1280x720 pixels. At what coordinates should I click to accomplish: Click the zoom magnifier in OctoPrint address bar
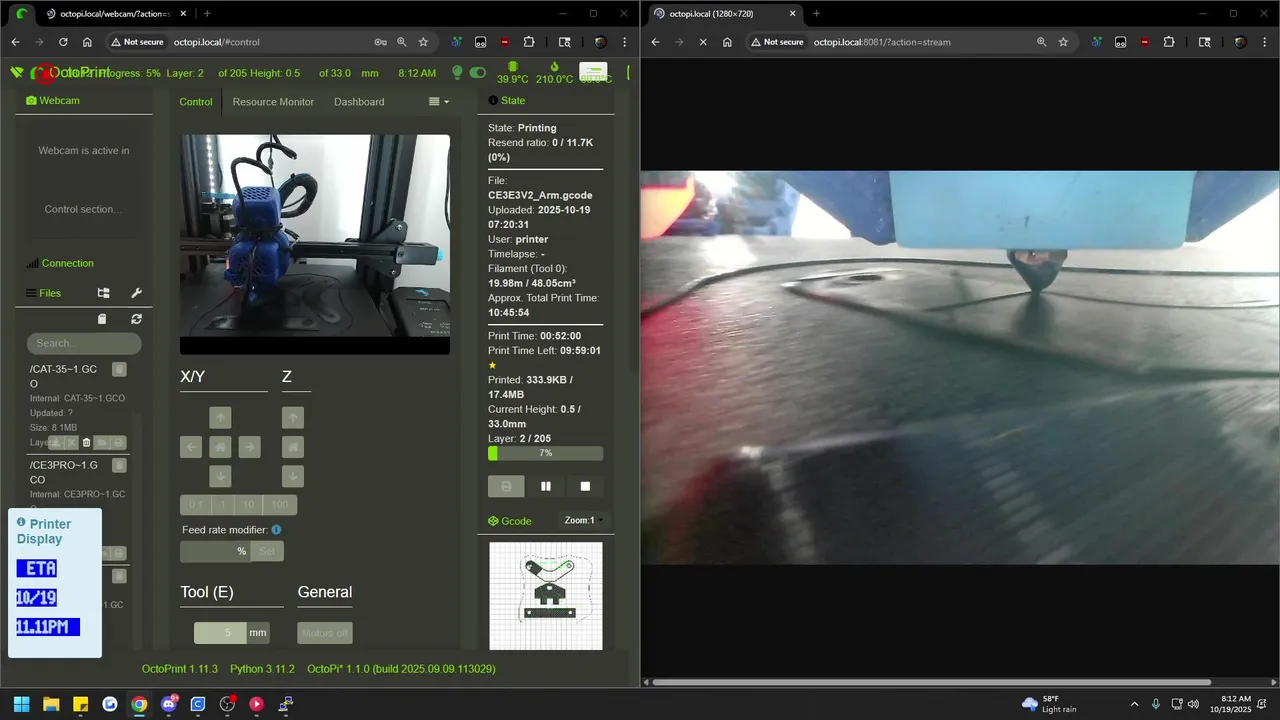click(x=402, y=42)
